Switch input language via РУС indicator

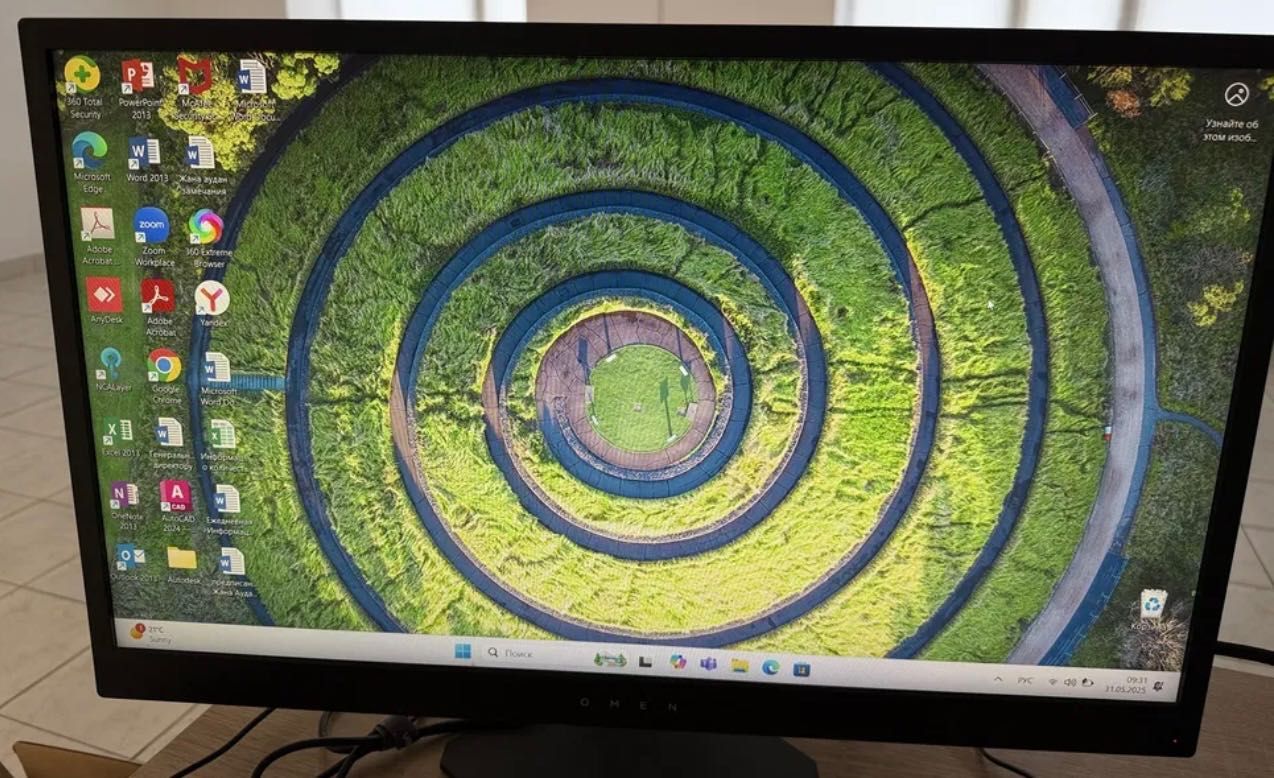coord(1025,680)
